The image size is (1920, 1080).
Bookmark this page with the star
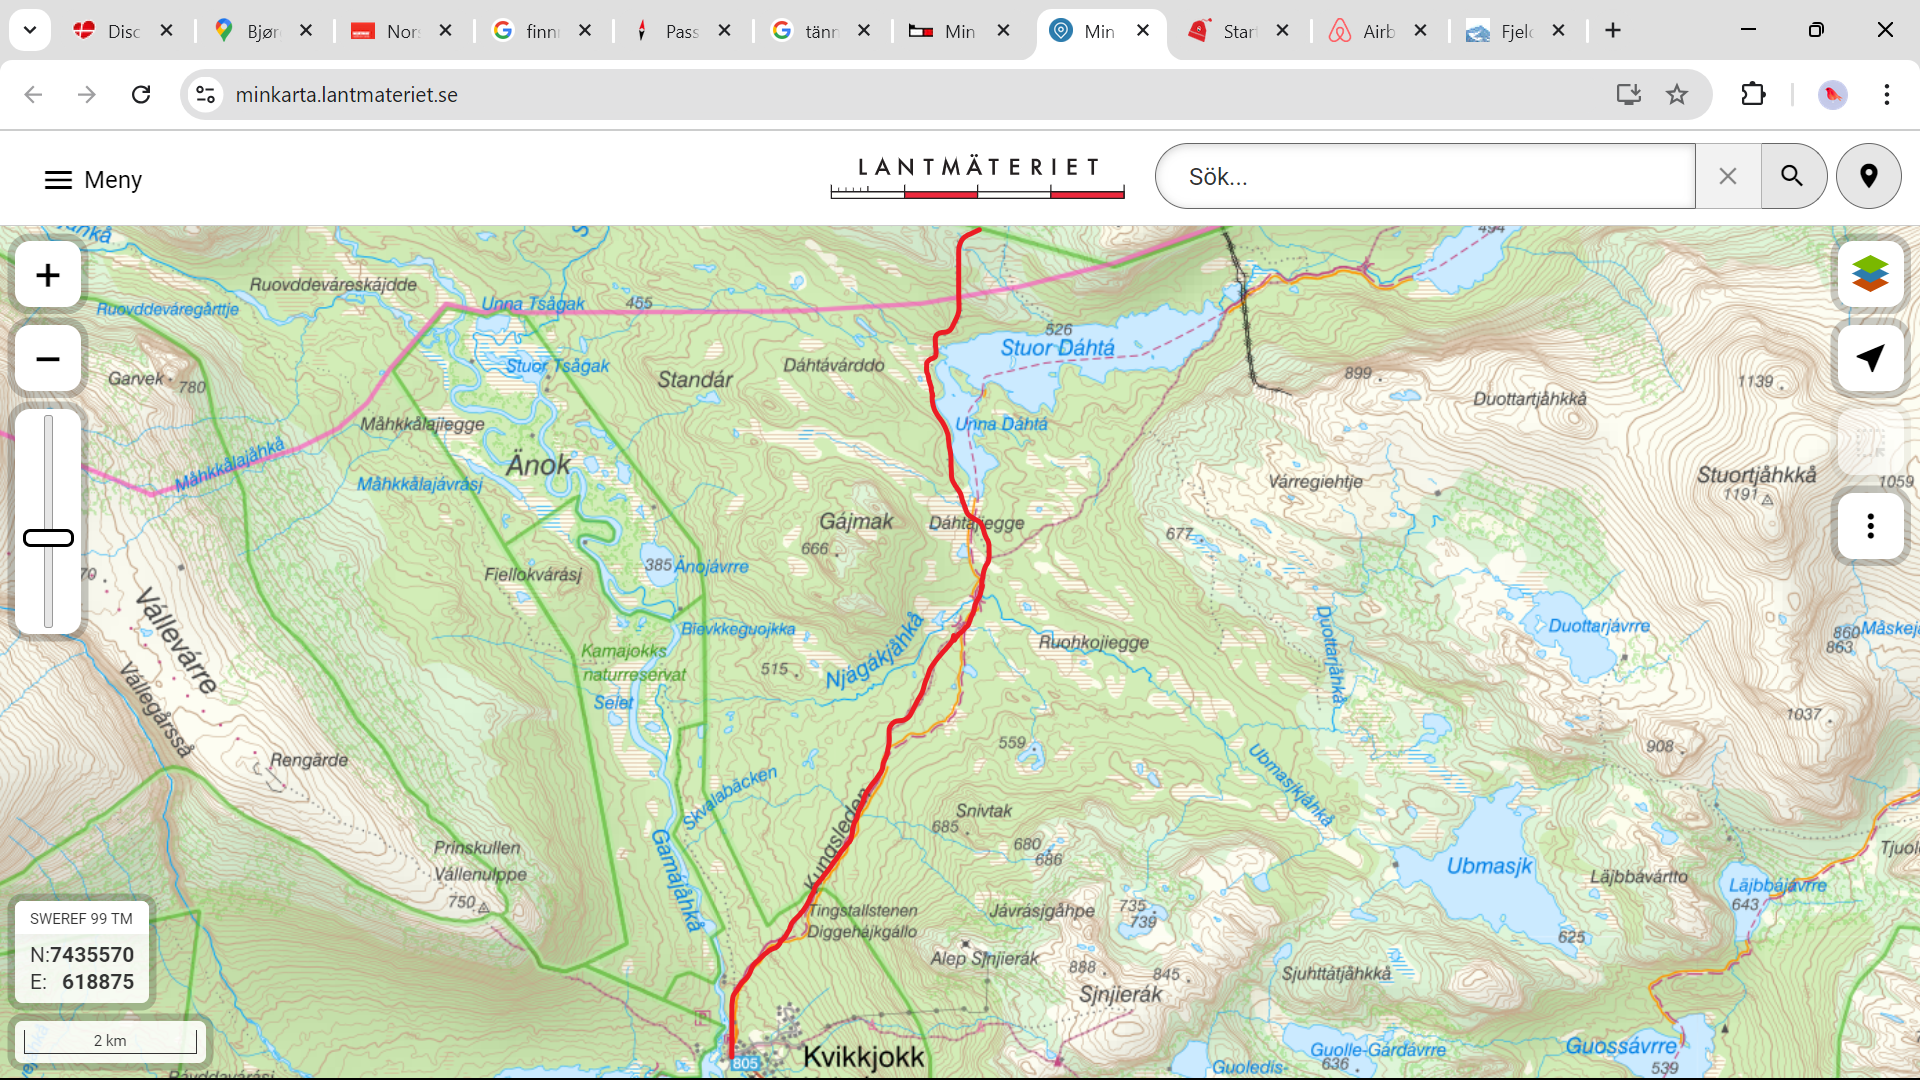pos(1677,94)
